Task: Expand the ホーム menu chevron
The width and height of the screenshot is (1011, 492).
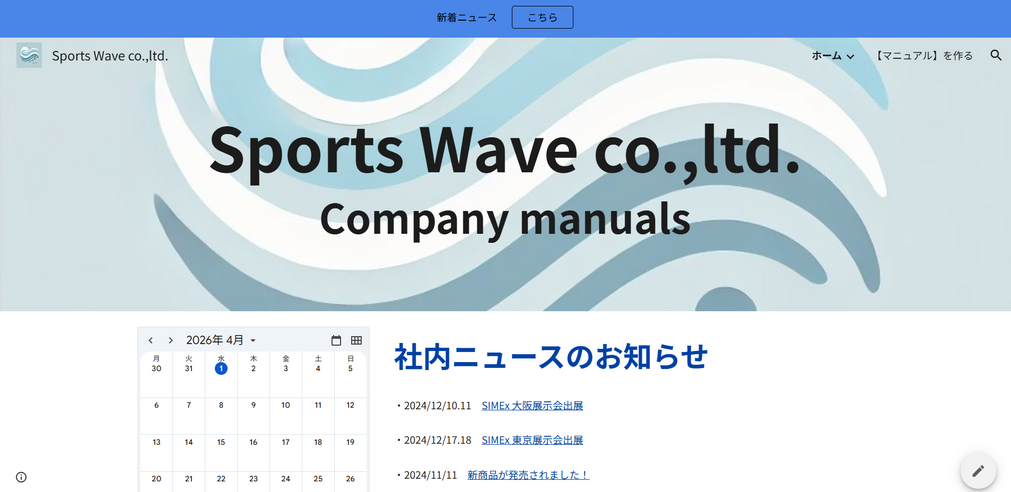Action: (850, 57)
